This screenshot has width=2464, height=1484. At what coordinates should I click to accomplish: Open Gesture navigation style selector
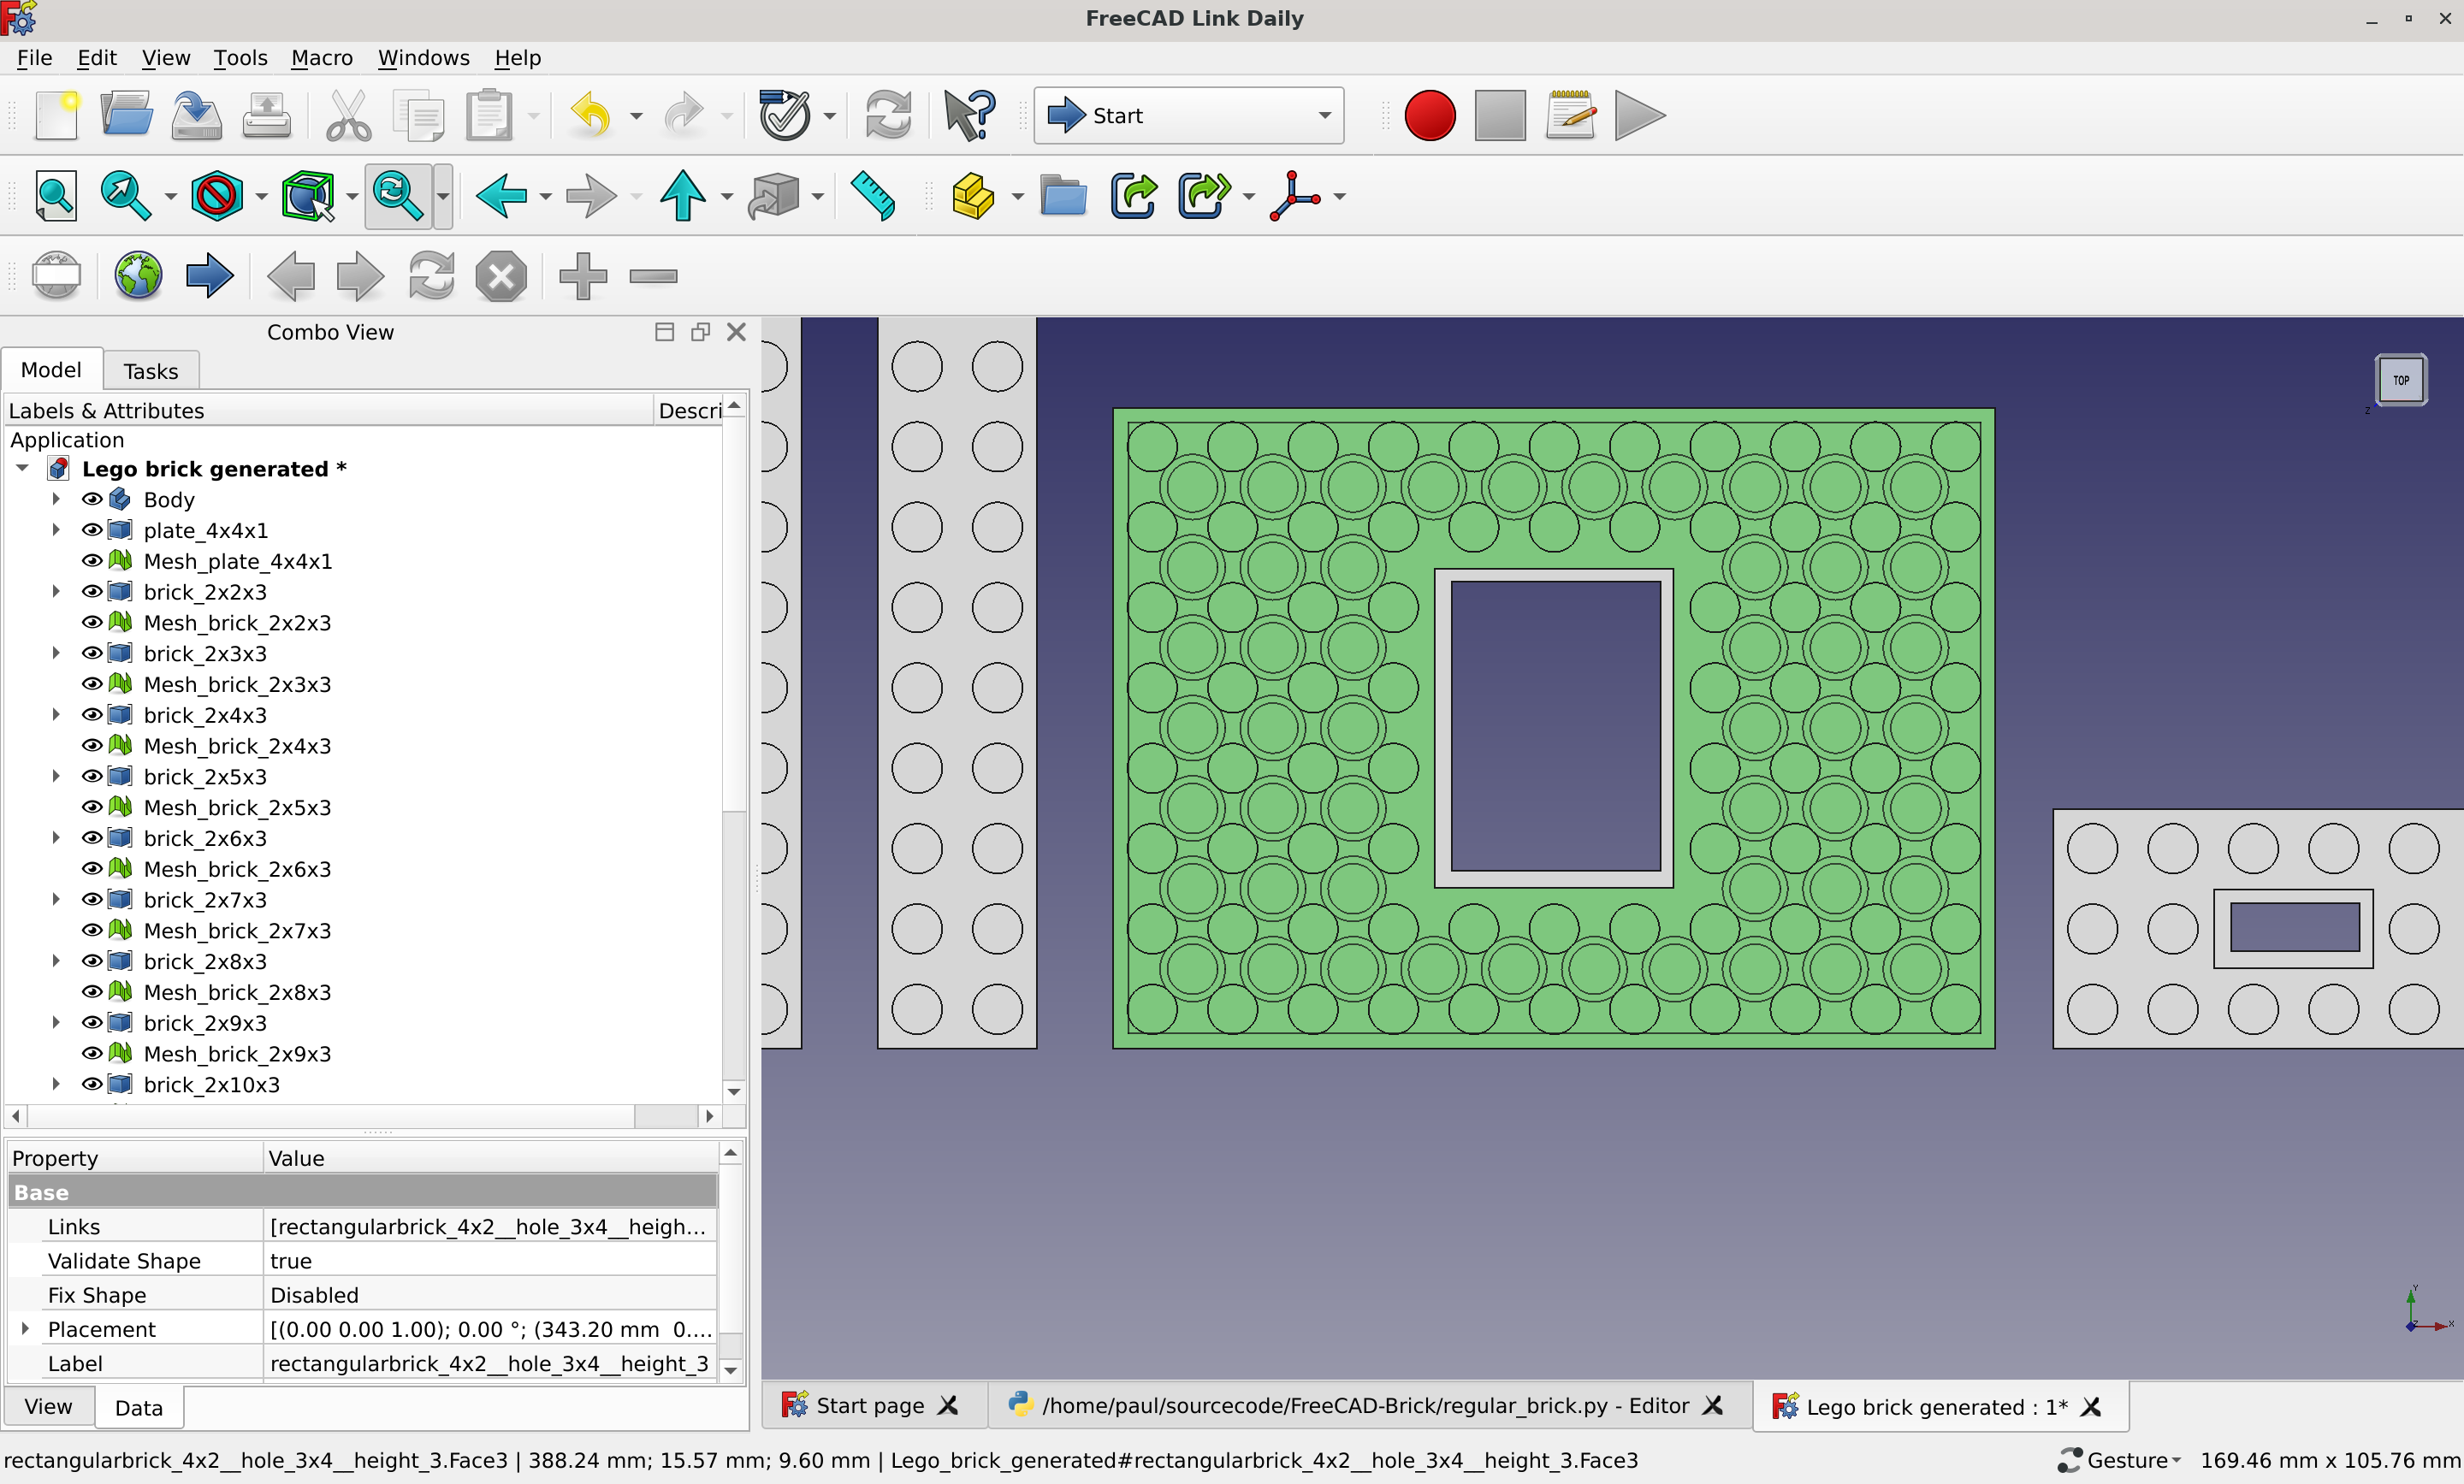(2119, 1460)
